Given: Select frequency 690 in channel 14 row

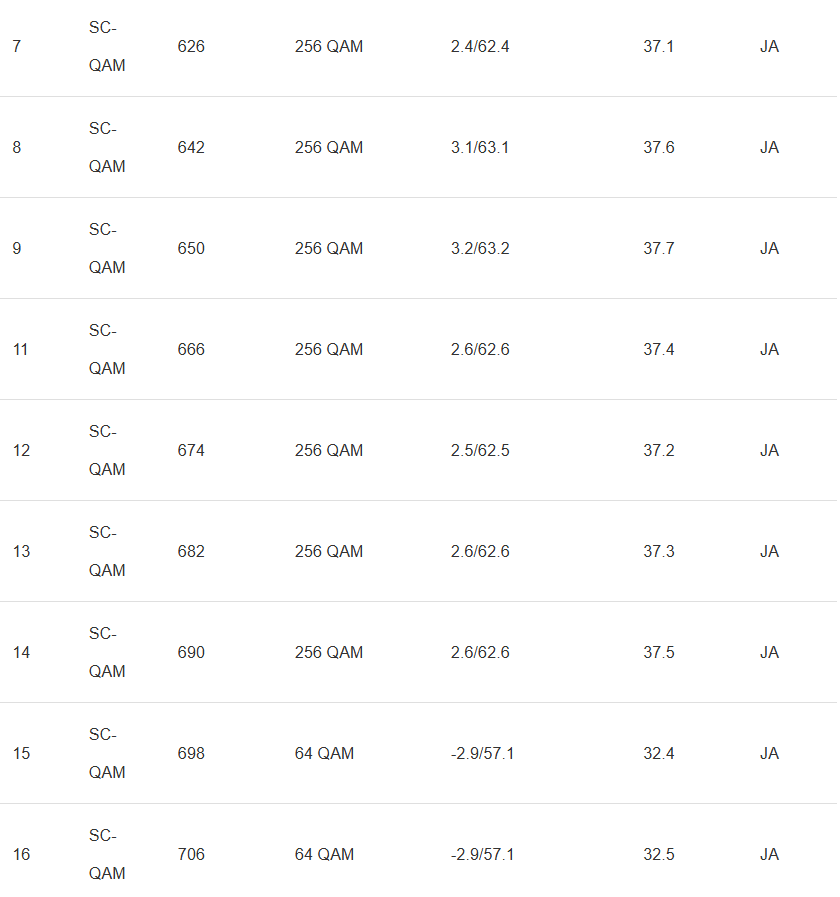Looking at the screenshot, I should pos(191,653).
